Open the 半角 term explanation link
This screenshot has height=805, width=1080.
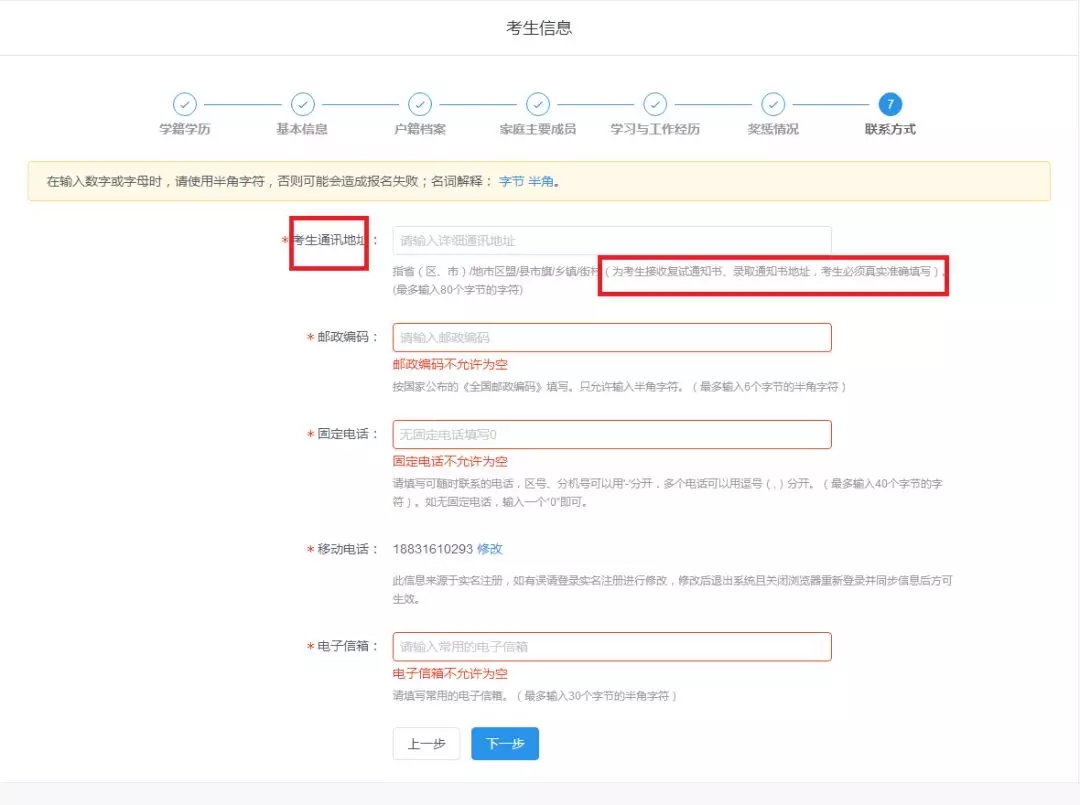point(540,182)
